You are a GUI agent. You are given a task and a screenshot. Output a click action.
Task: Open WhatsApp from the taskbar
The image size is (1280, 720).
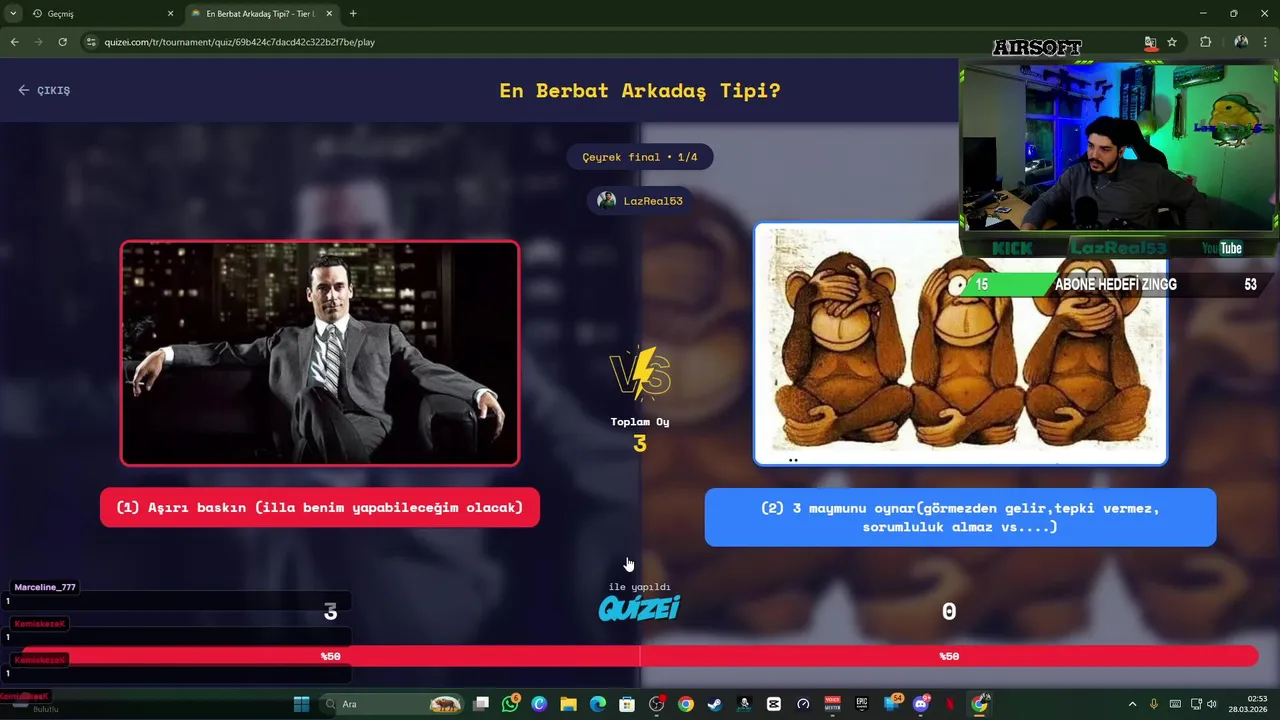tap(510, 704)
